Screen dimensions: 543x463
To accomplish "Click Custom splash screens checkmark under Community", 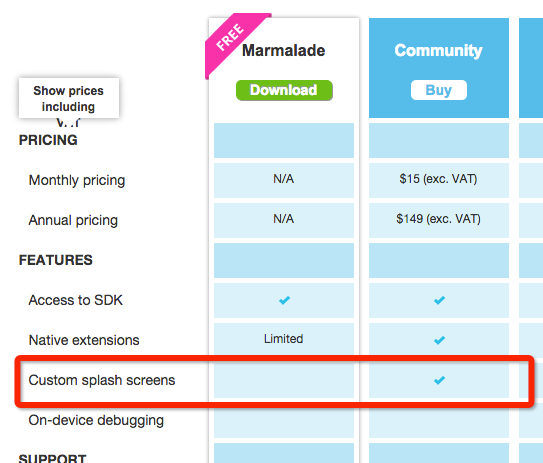I will [x=439, y=380].
